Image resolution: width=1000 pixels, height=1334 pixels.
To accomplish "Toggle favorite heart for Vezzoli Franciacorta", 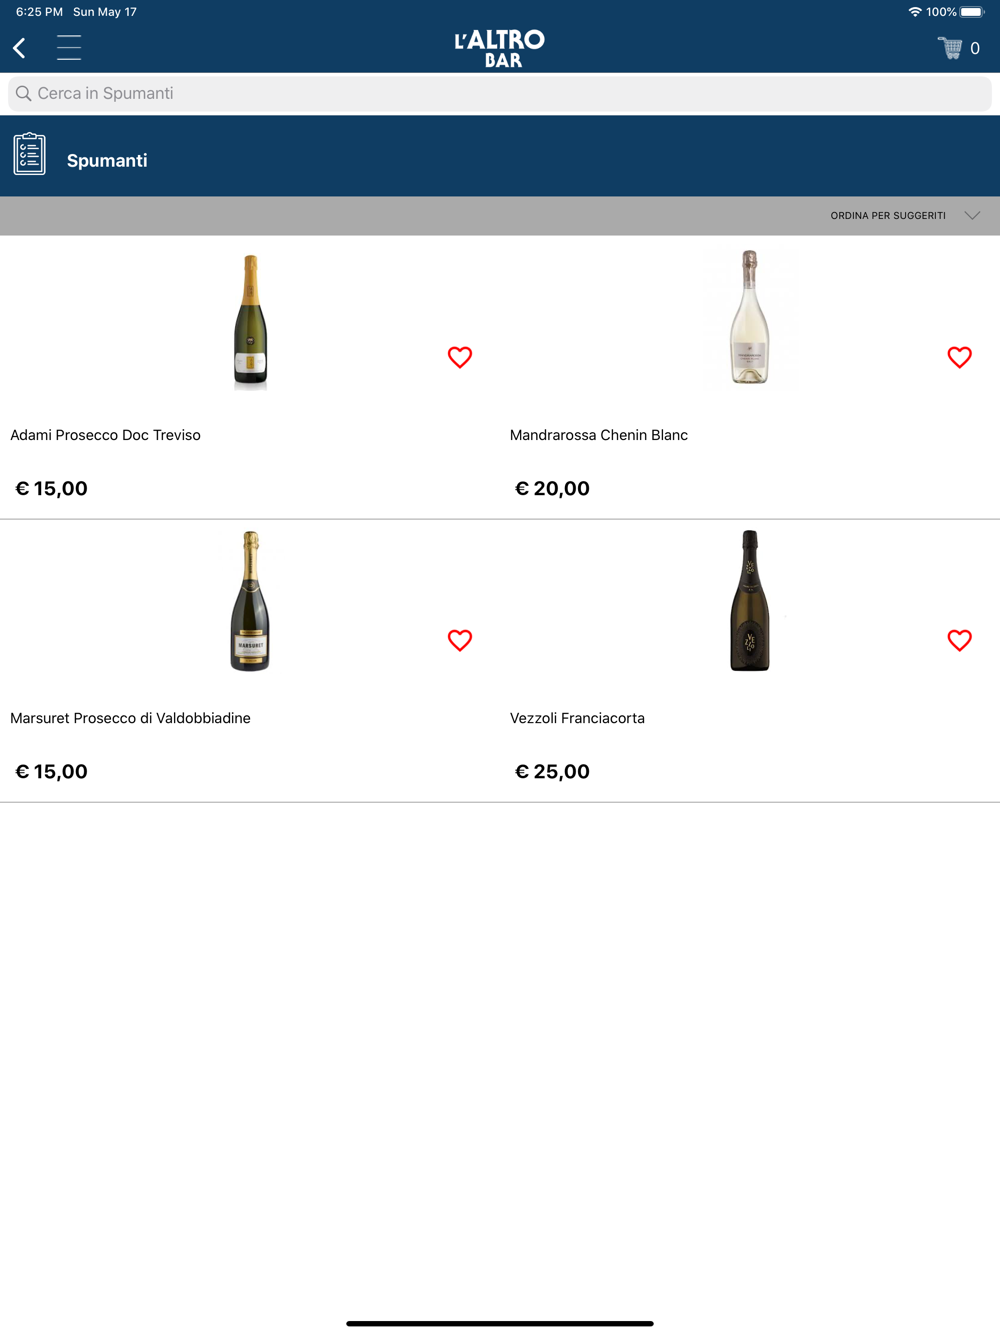I will tap(959, 640).
